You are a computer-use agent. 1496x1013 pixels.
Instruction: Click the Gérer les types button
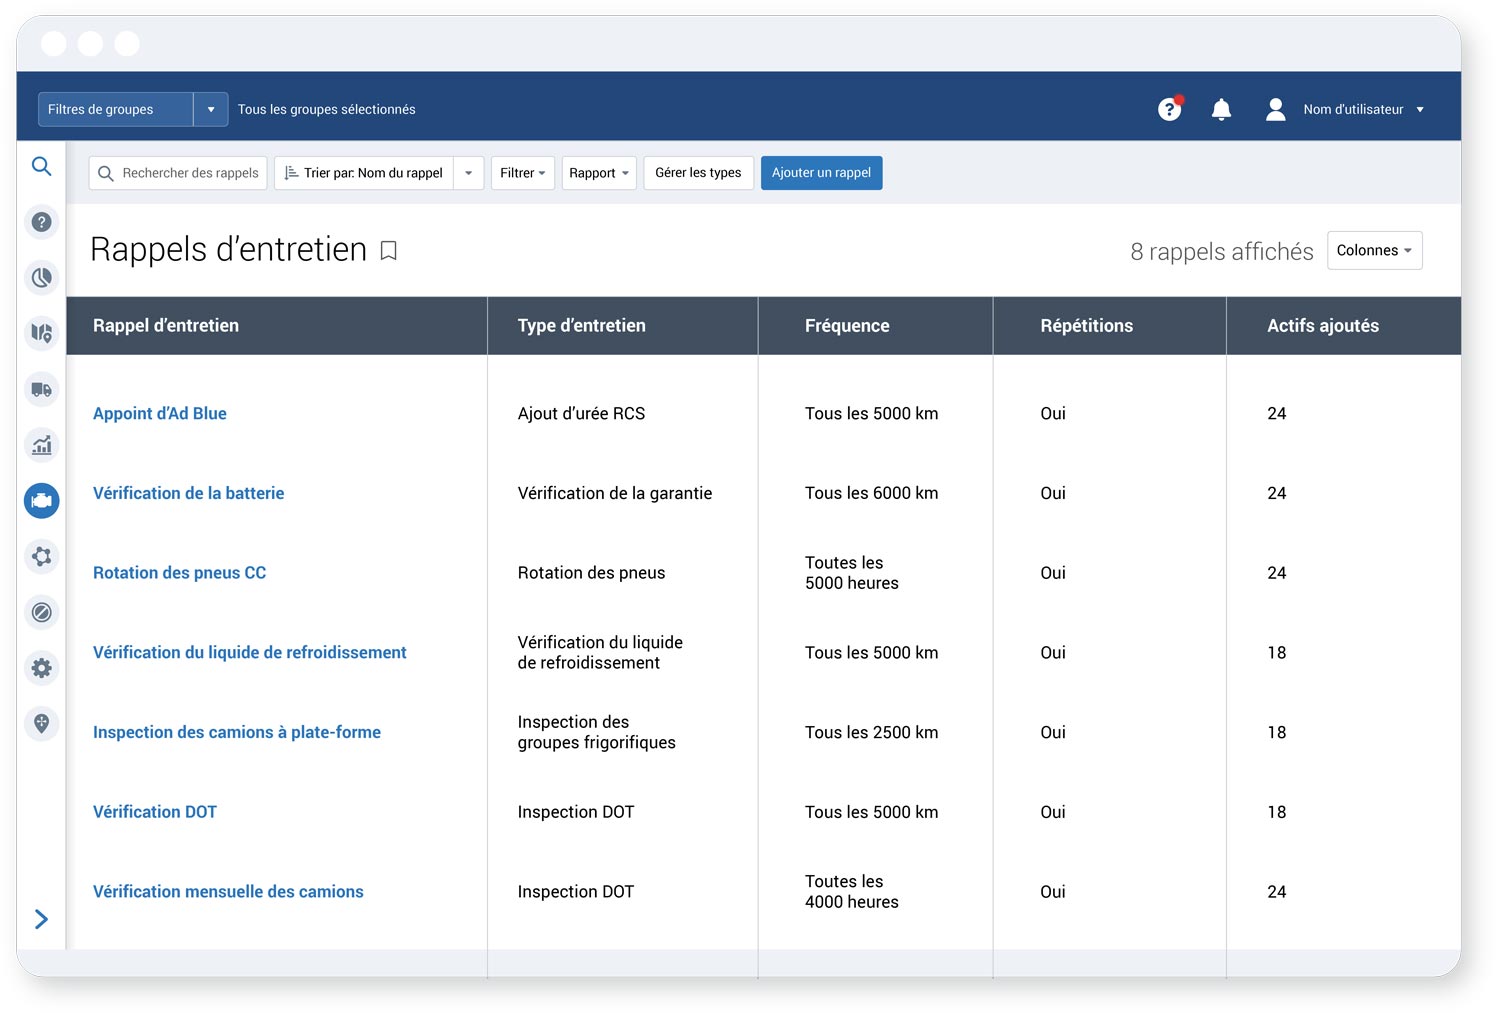[x=698, y=173]
